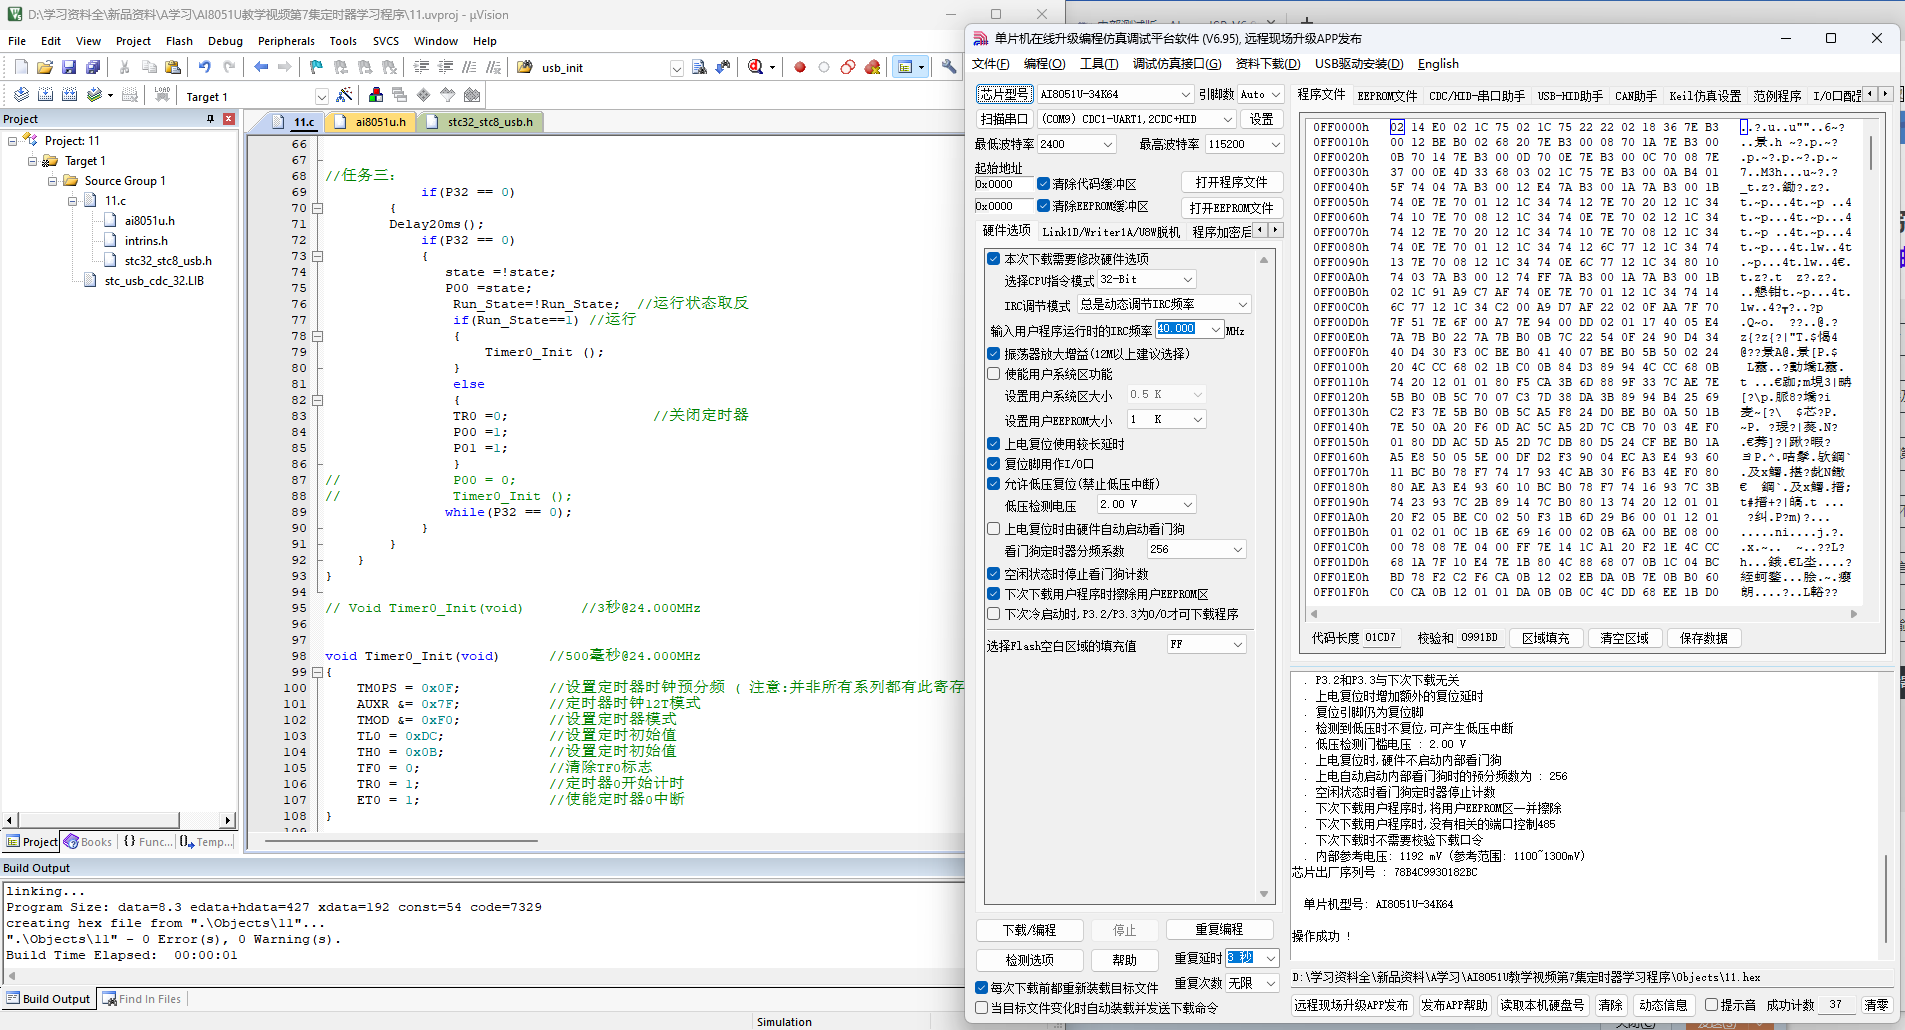
Task: Click the 打开程序文件 button
Action: click(x=1231, y=182)
